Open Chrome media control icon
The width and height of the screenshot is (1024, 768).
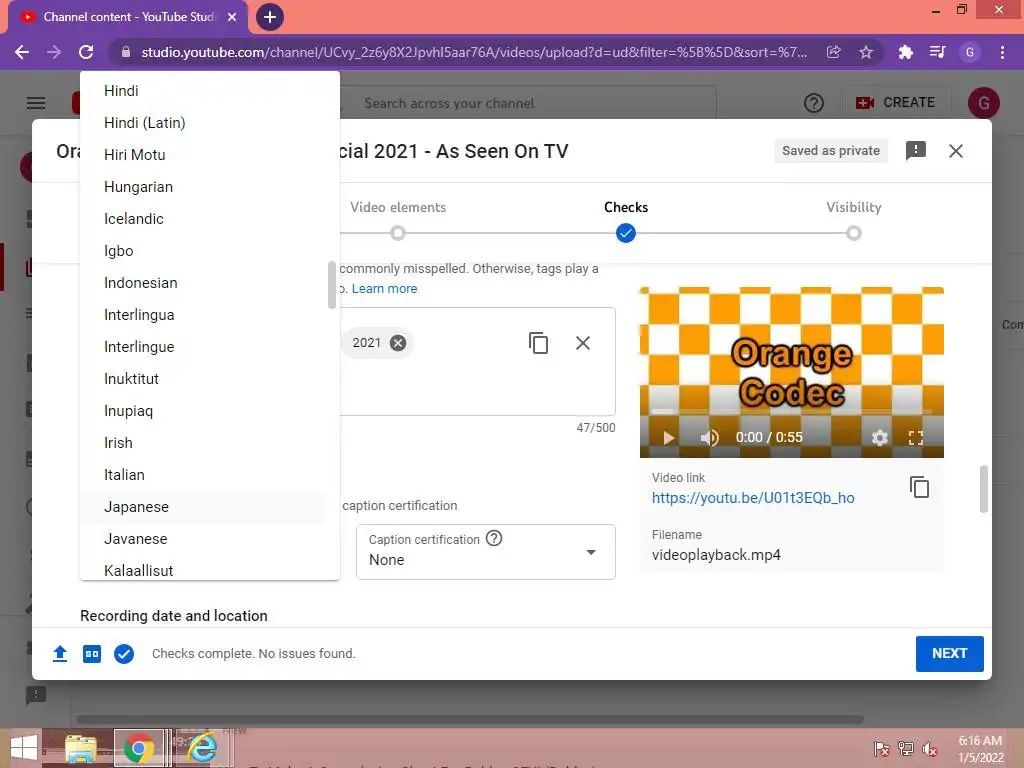(x=937, y=52)
